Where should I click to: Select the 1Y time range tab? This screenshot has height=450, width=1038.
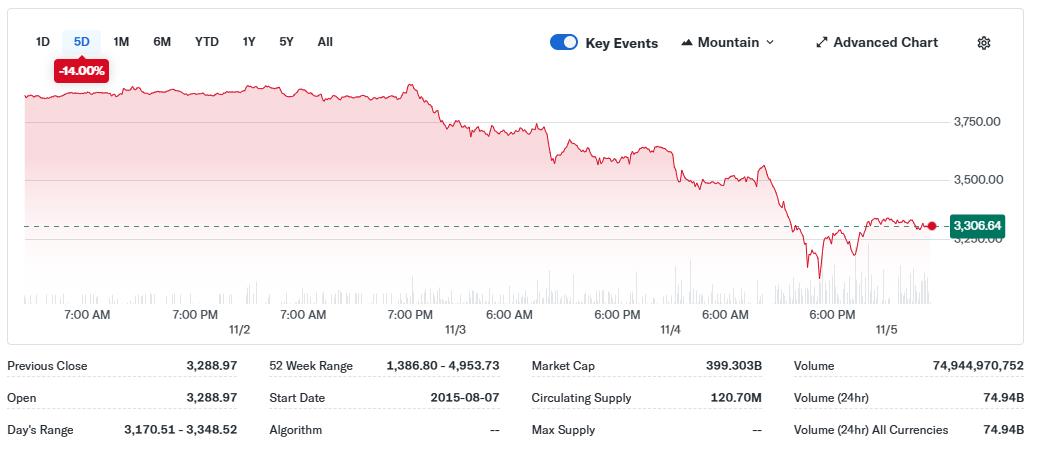pyautogui.click(x=249, y=42)
